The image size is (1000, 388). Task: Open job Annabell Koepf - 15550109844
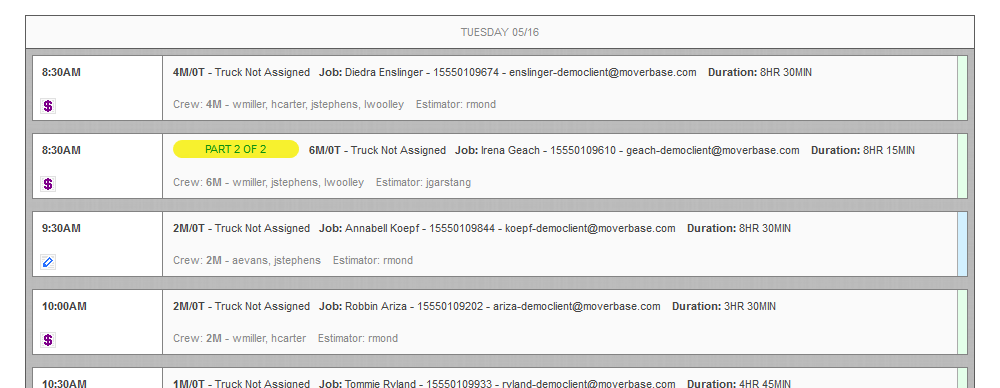(x=497, y=228)
